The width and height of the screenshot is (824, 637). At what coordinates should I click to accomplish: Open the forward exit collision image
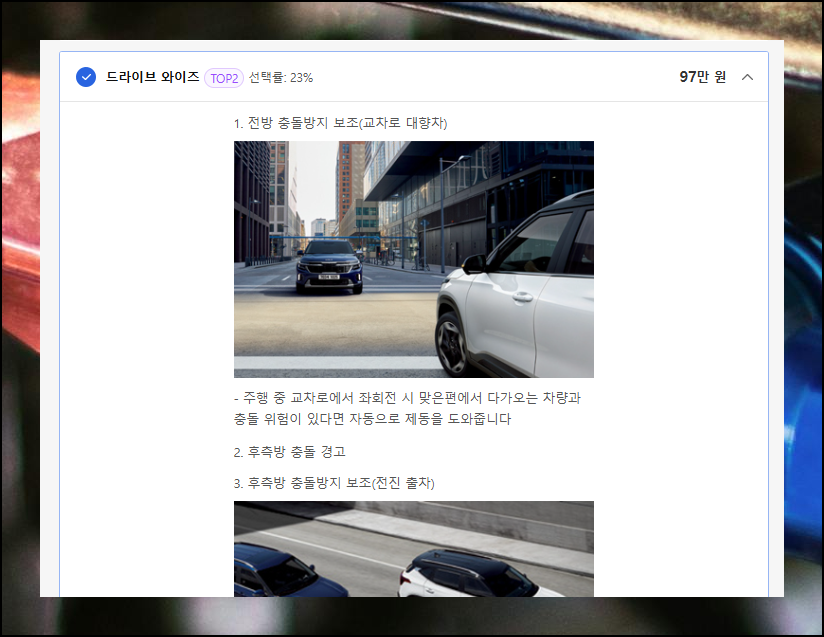coord(414,549)
